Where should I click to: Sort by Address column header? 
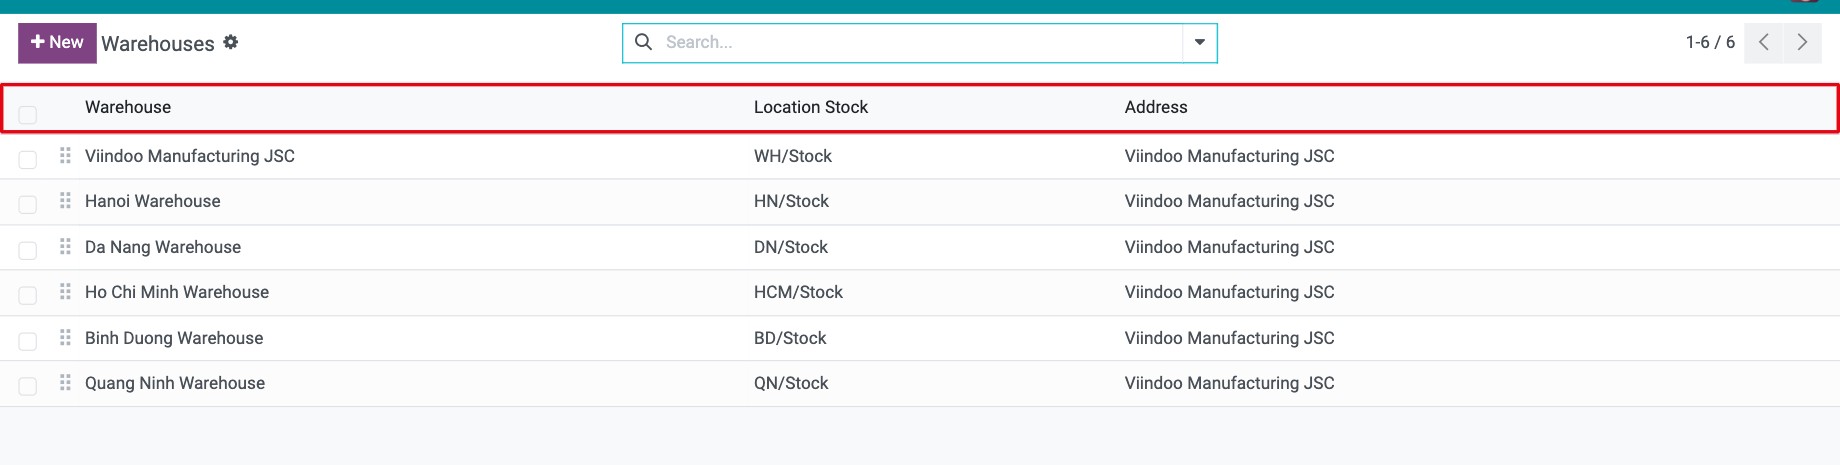point(1156,107)
